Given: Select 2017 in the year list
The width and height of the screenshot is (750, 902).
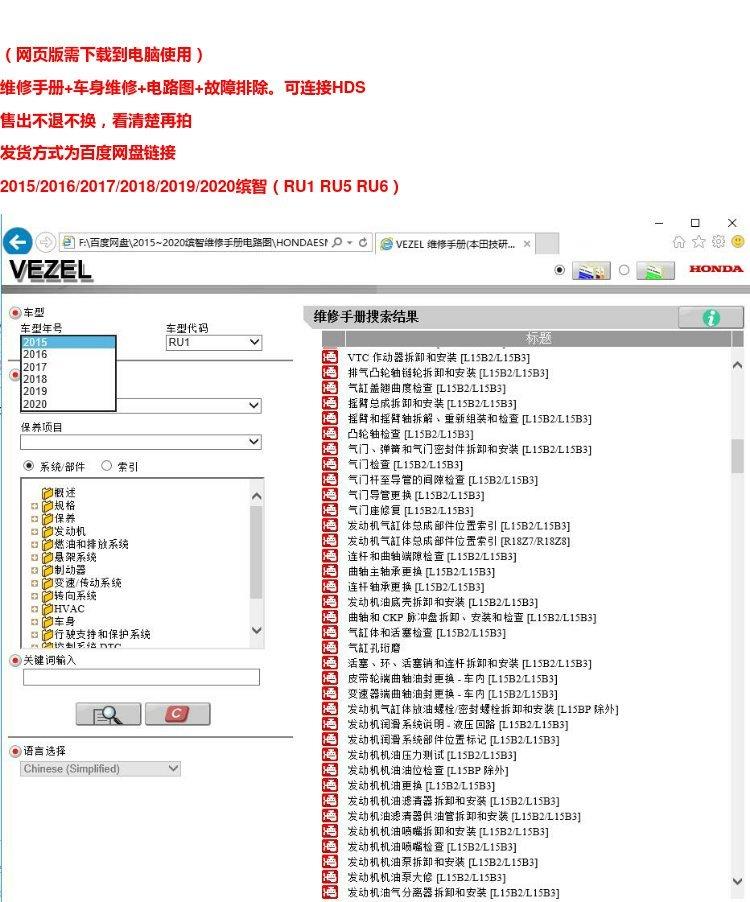Looking at the screenshot, I should [68, 367].
